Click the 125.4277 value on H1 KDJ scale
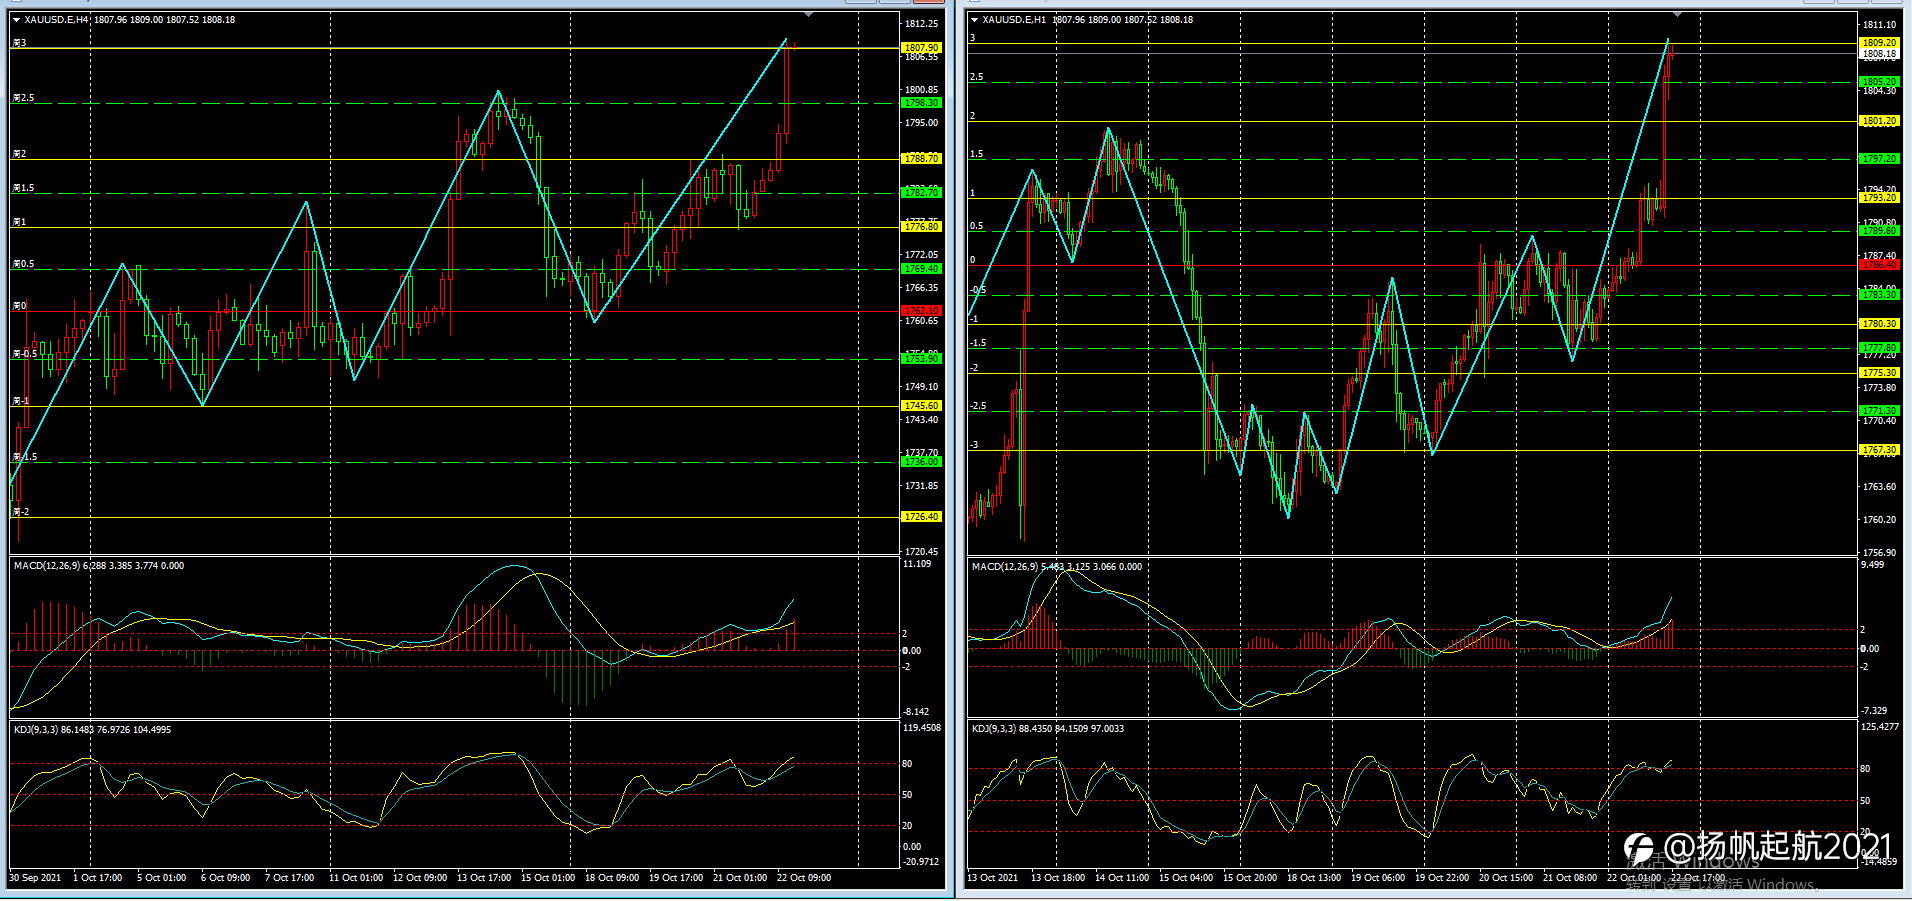 (1880, 727)
